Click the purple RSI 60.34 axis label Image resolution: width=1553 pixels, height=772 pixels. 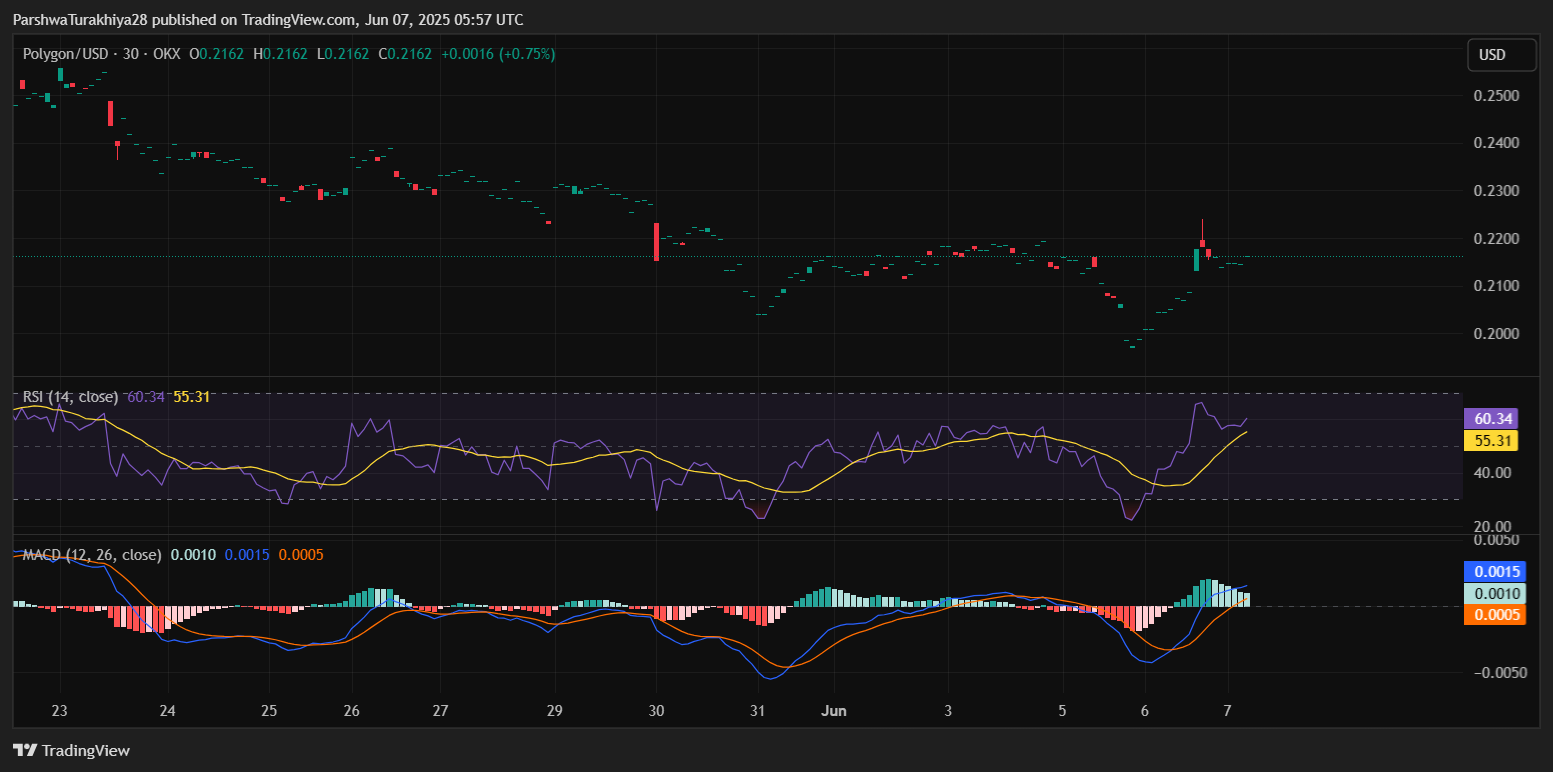pos(1492,419)
